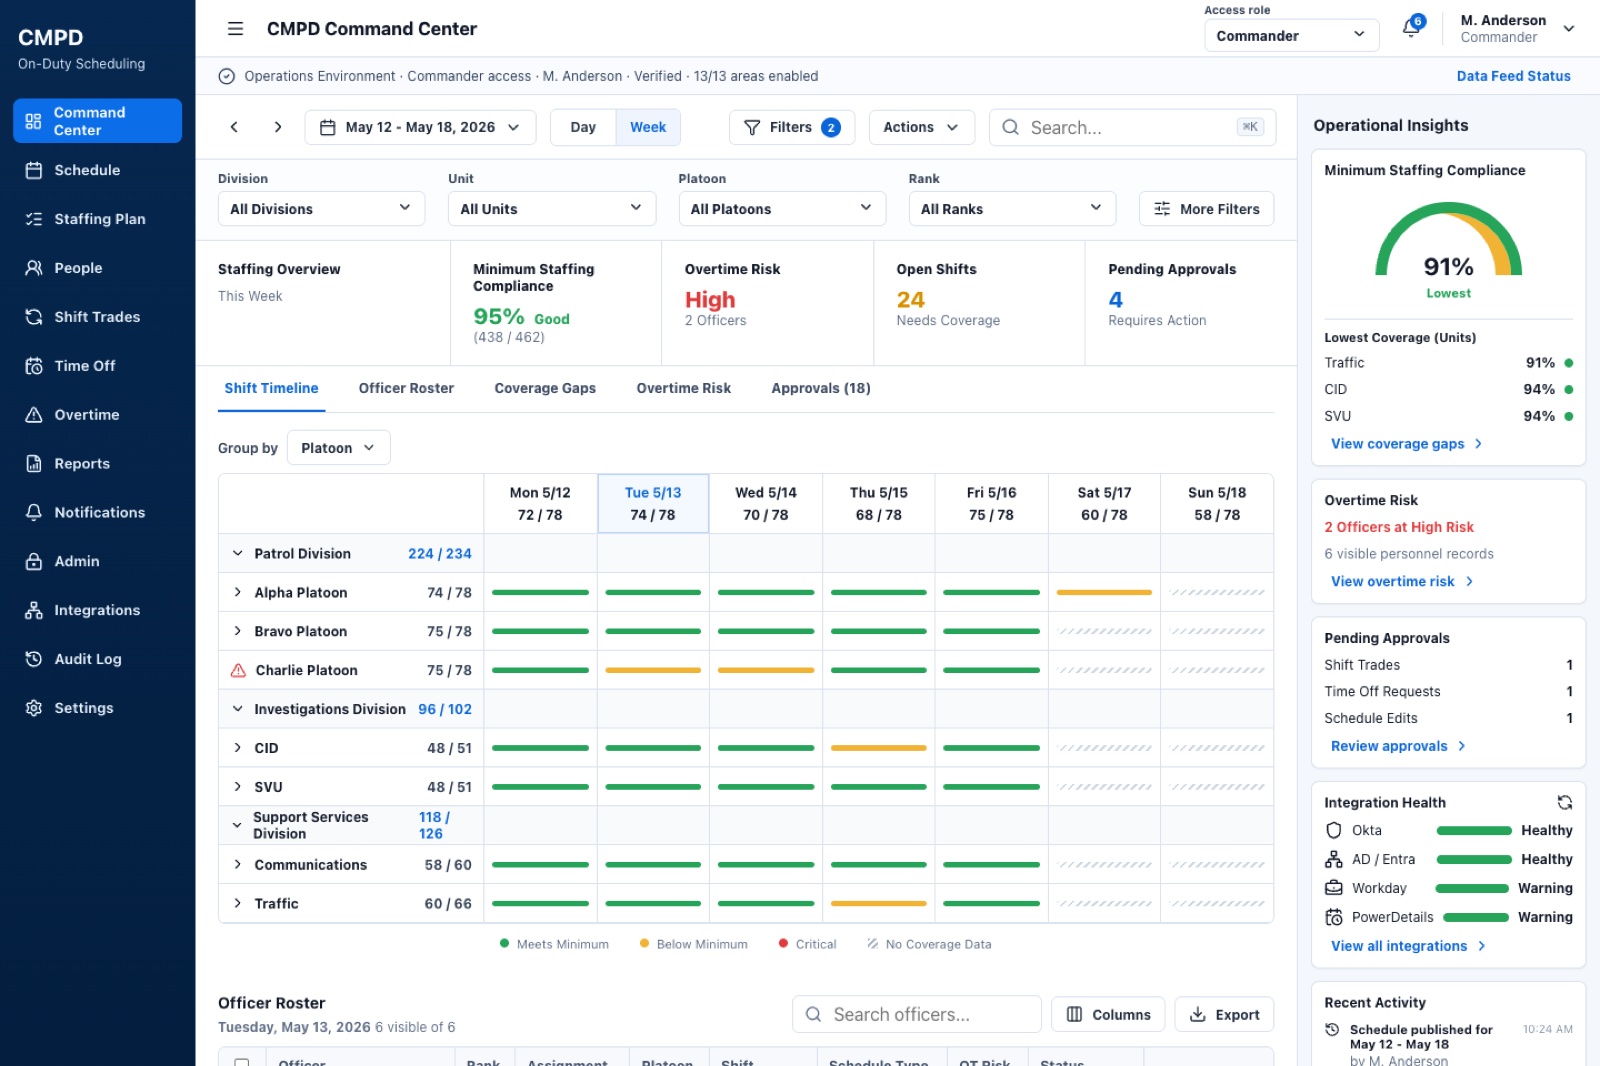Click the Columns button
The image size is (1600, 1066).
[x=1108, y=1014]
